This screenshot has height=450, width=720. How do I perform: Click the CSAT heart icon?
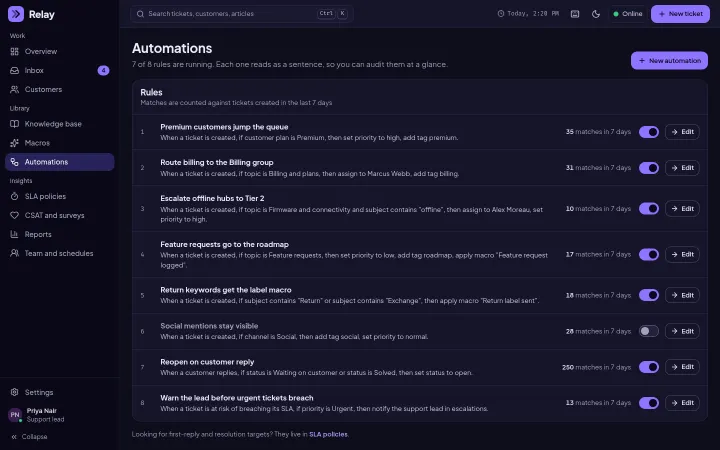[15, 215]
